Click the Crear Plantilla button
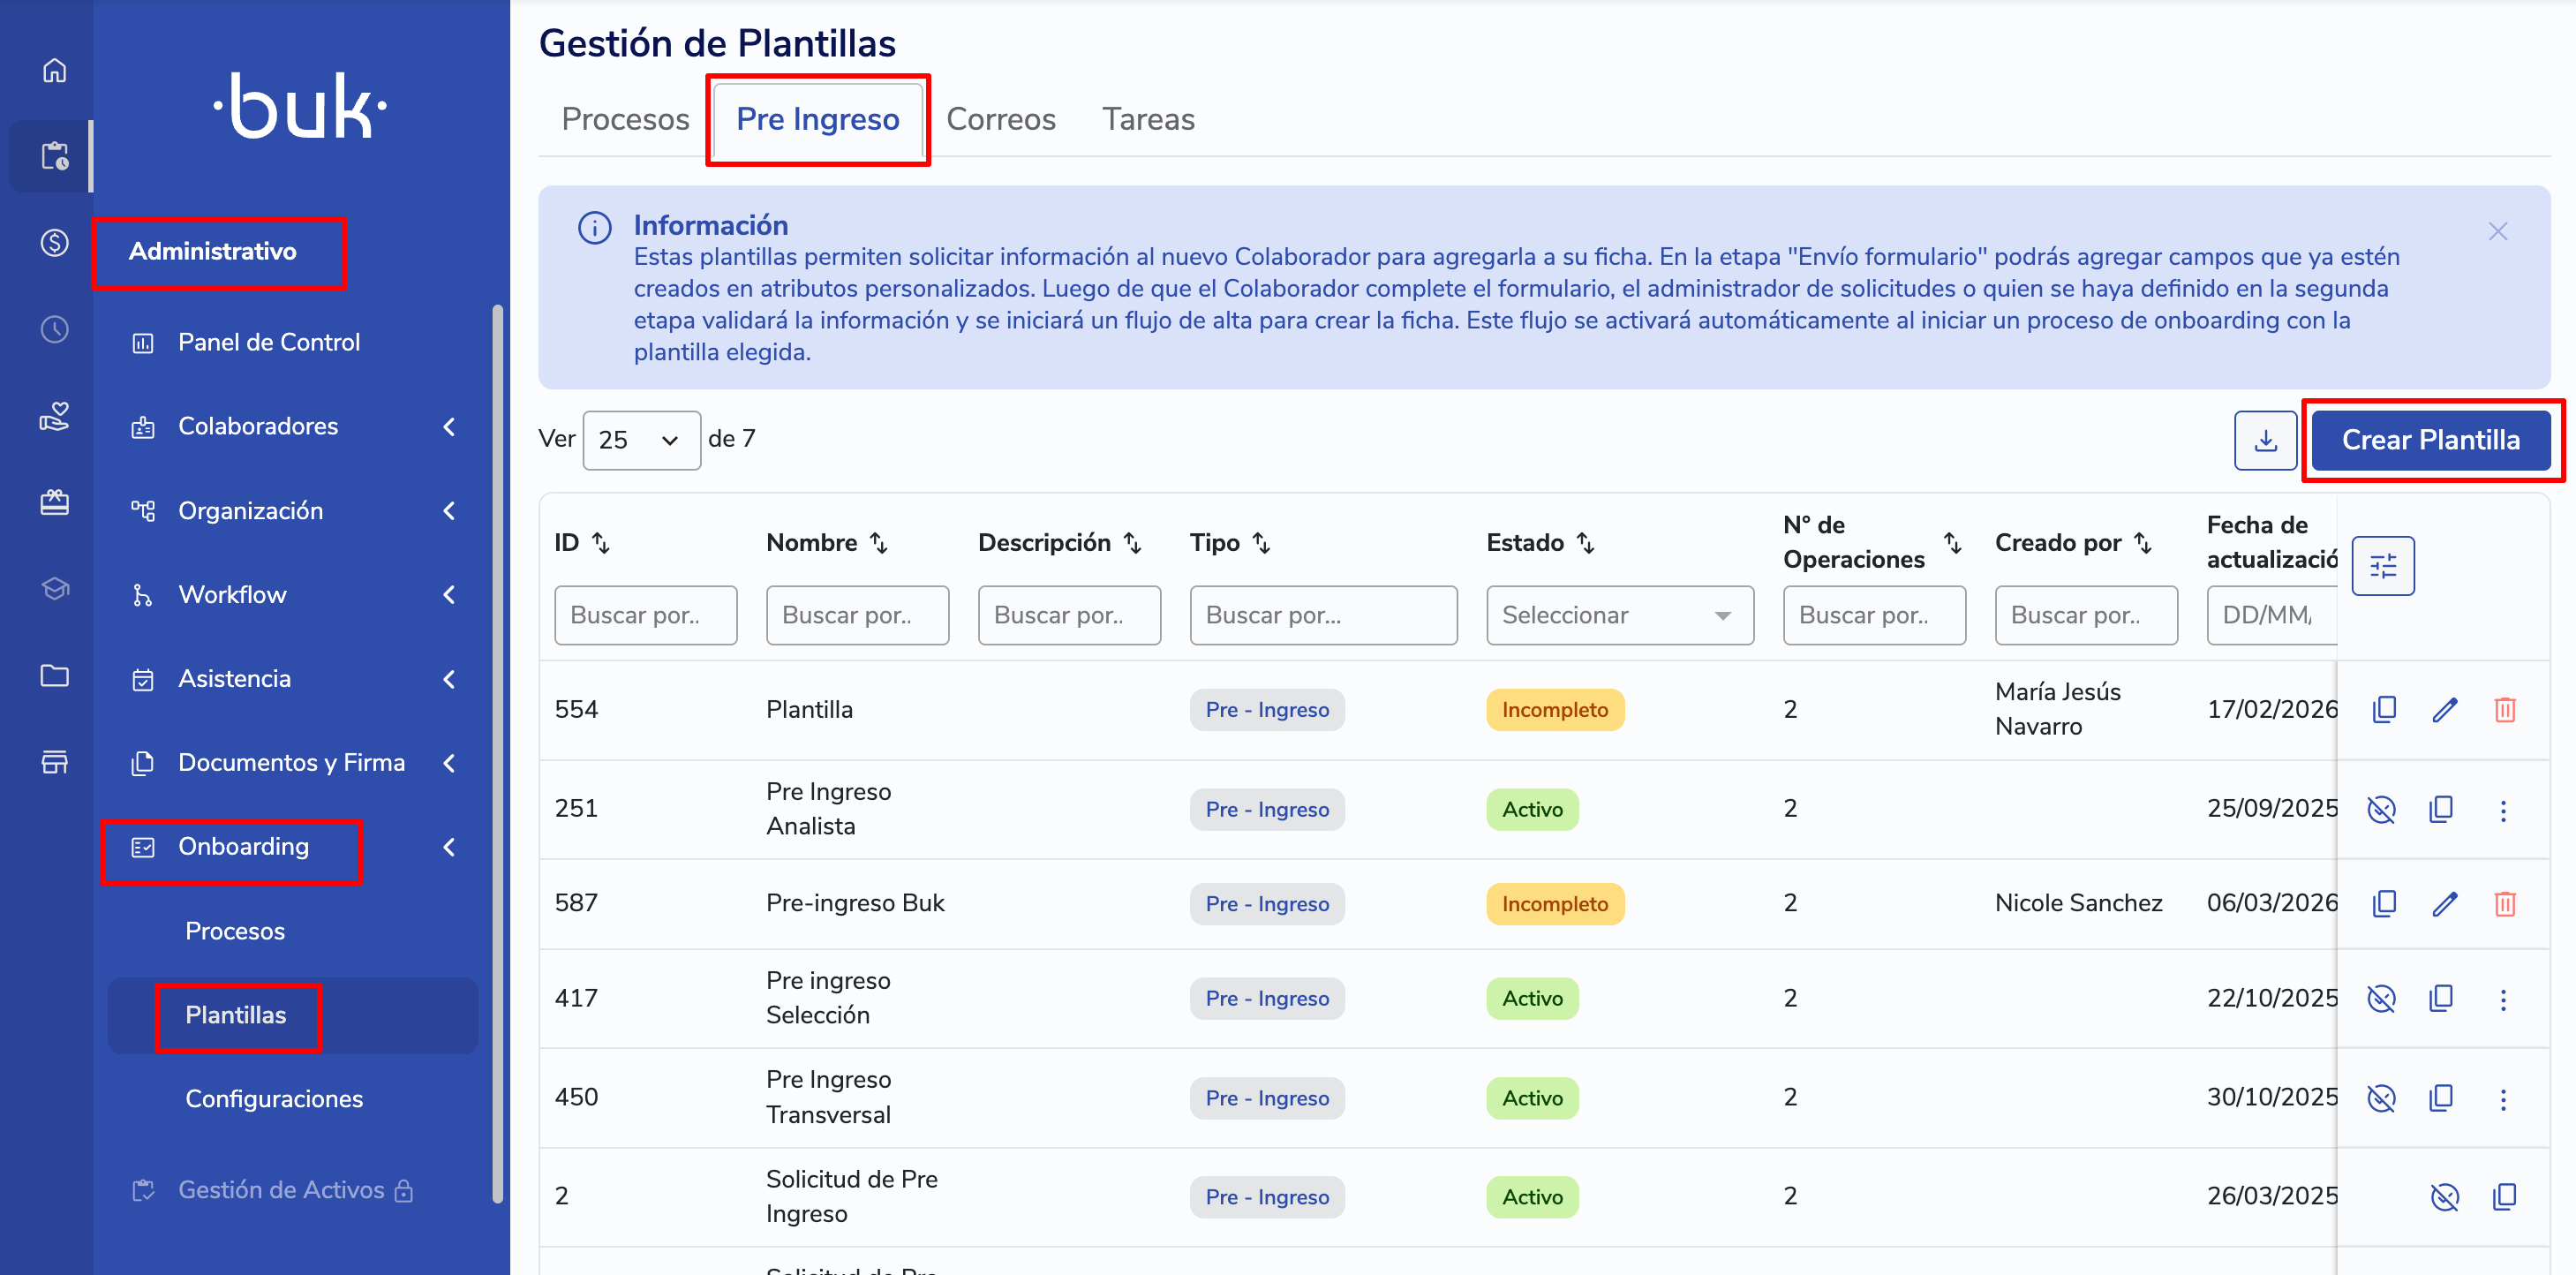2576x1275 pixels. (x=2430, y=440)
